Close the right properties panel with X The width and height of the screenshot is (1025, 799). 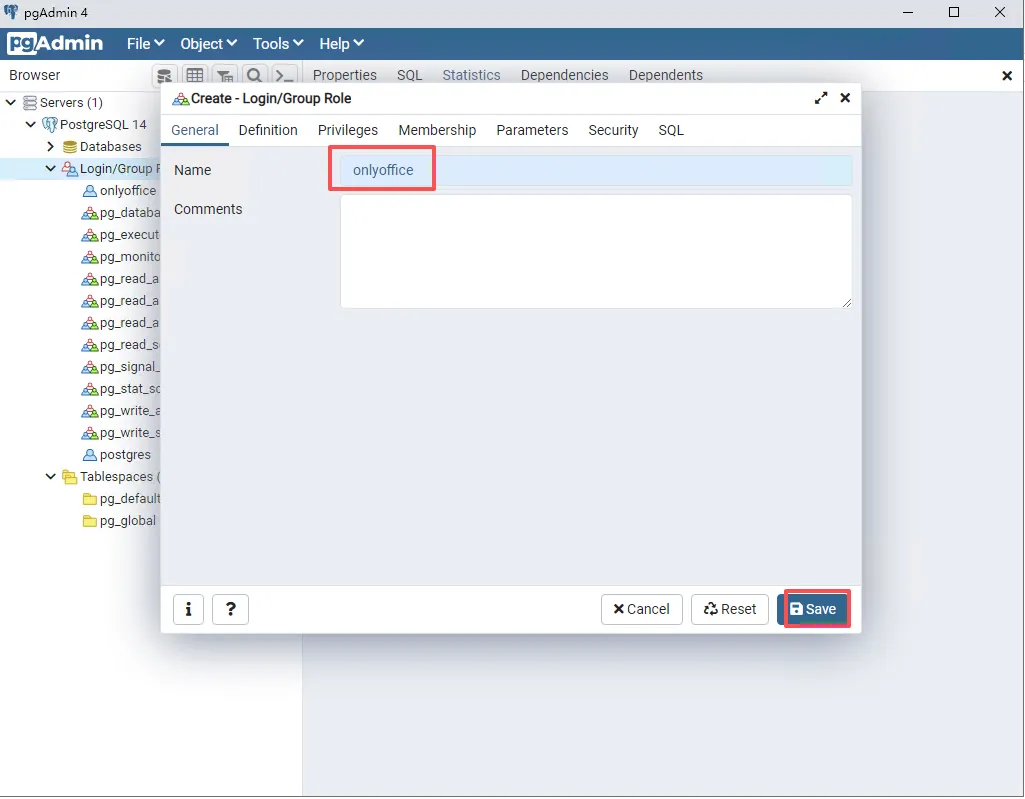[x=1007, y=76]
